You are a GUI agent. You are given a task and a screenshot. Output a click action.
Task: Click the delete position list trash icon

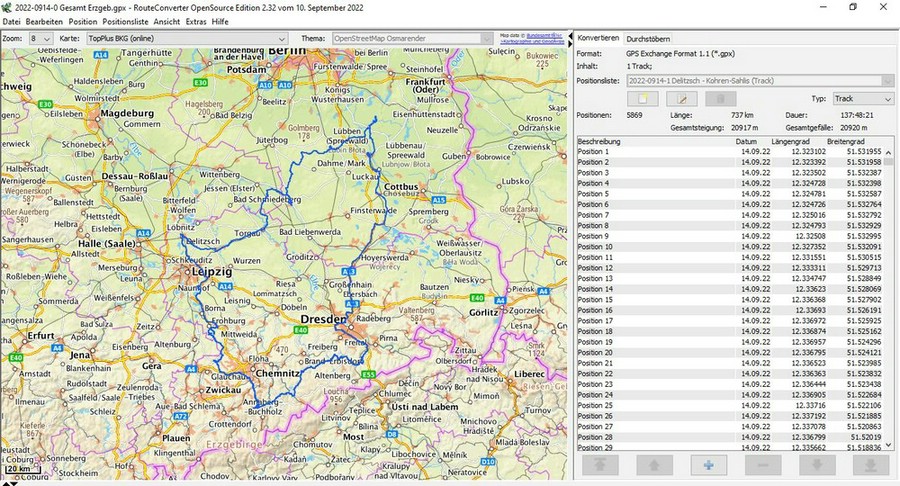tap(720, 99)
